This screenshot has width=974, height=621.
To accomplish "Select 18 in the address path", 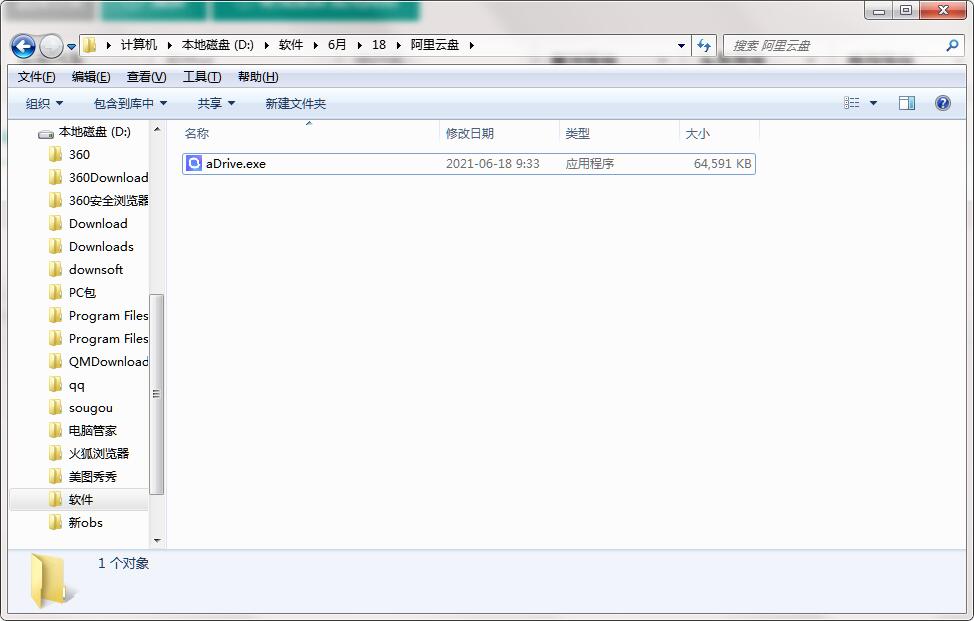I will click(379, 45).
